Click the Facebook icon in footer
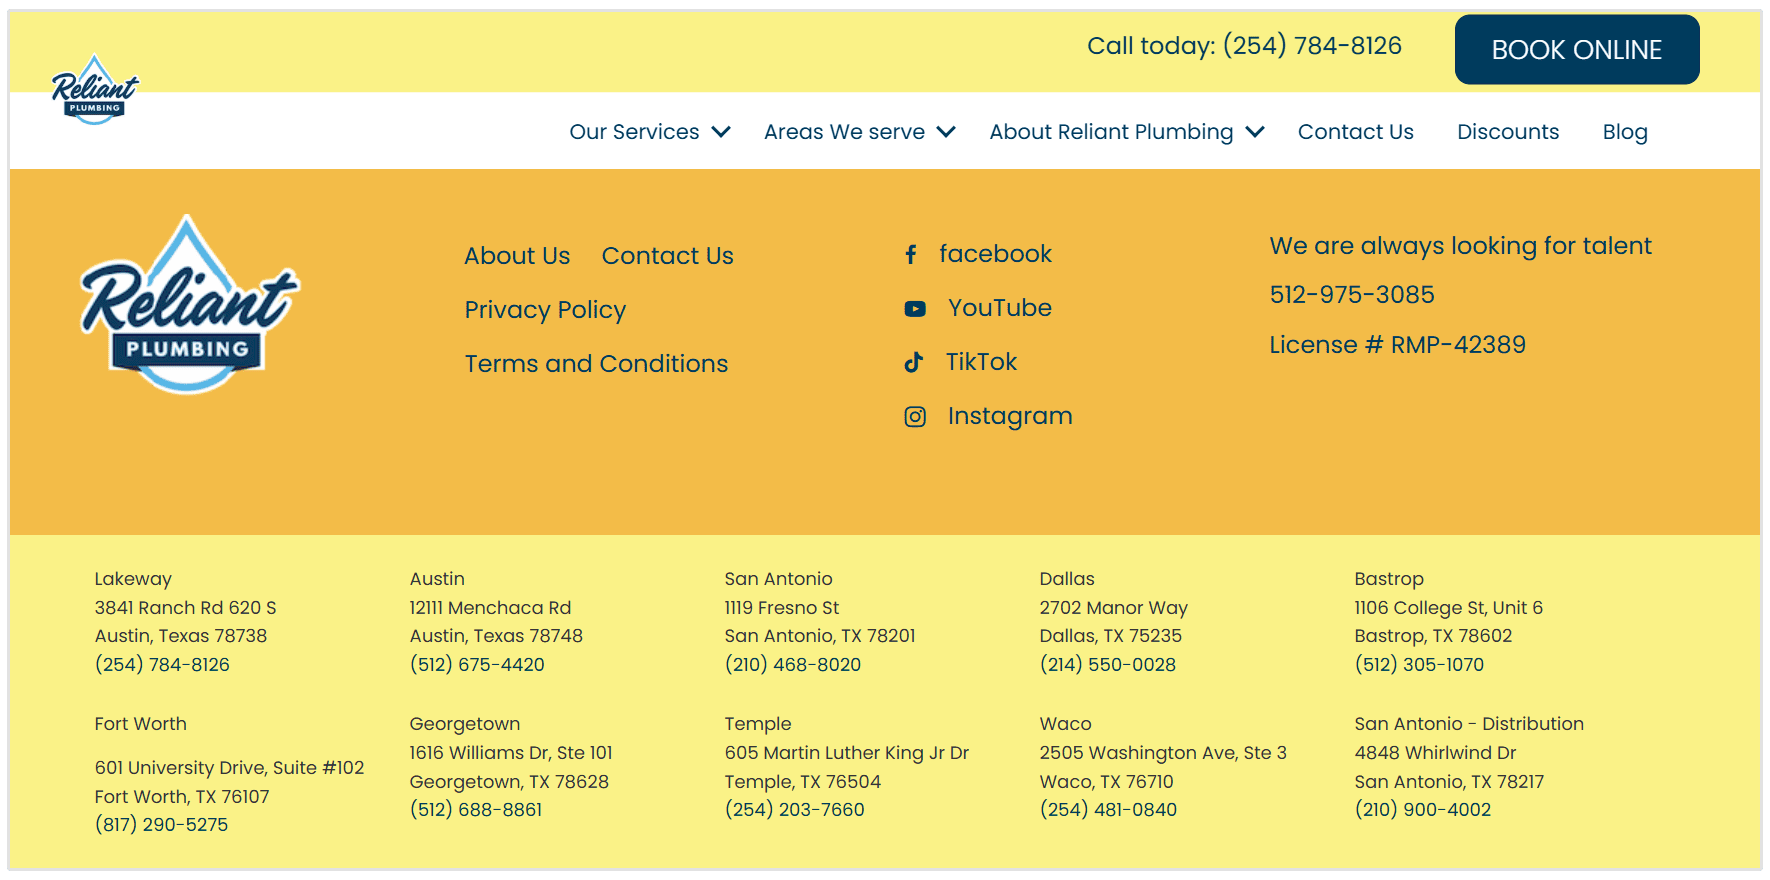This screenshot has height=880, width=1770. [910, 255]
